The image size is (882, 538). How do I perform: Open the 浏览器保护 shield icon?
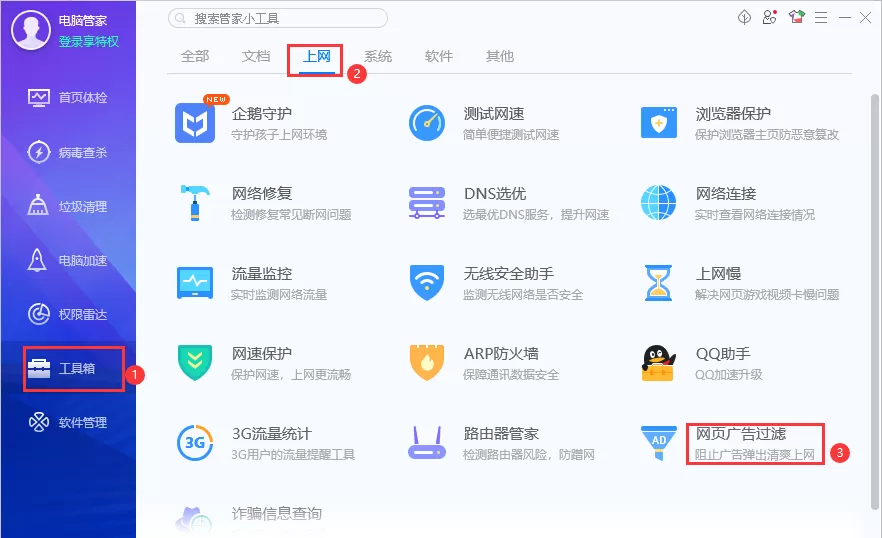[659, 123]
